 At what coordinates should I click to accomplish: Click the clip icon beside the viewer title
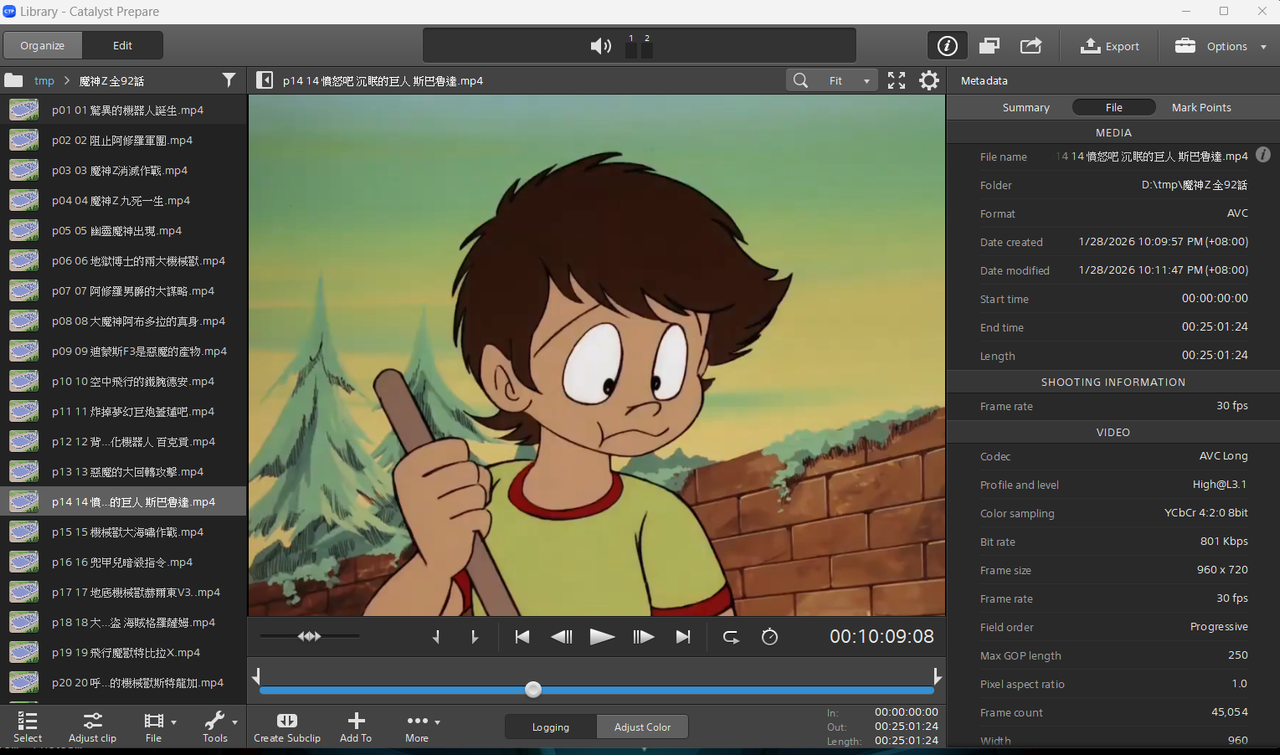pos(265,80)
